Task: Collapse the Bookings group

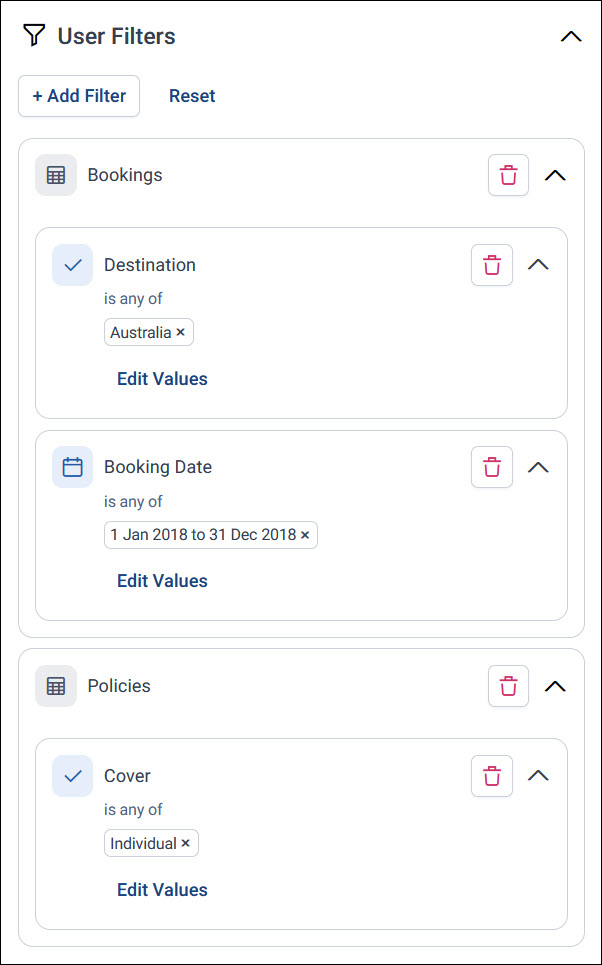Action: (x=555, y=175)
